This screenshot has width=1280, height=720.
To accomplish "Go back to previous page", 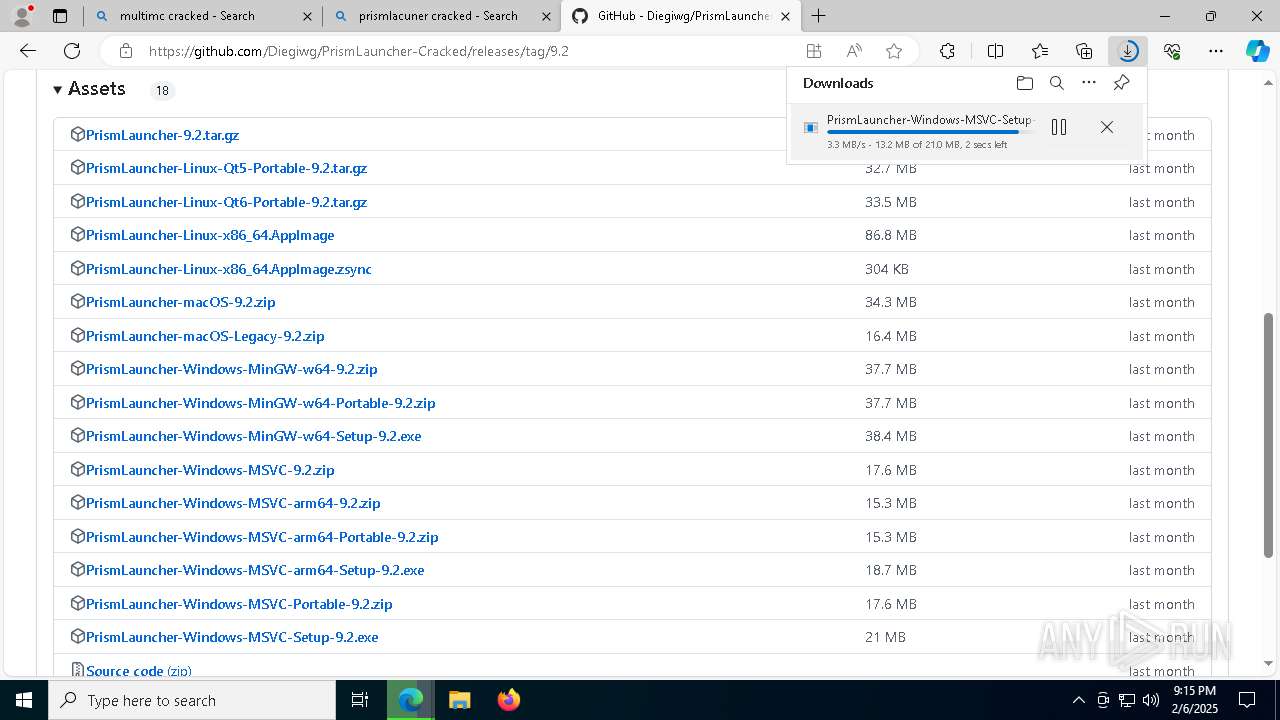I will click(x=28, y=51).
